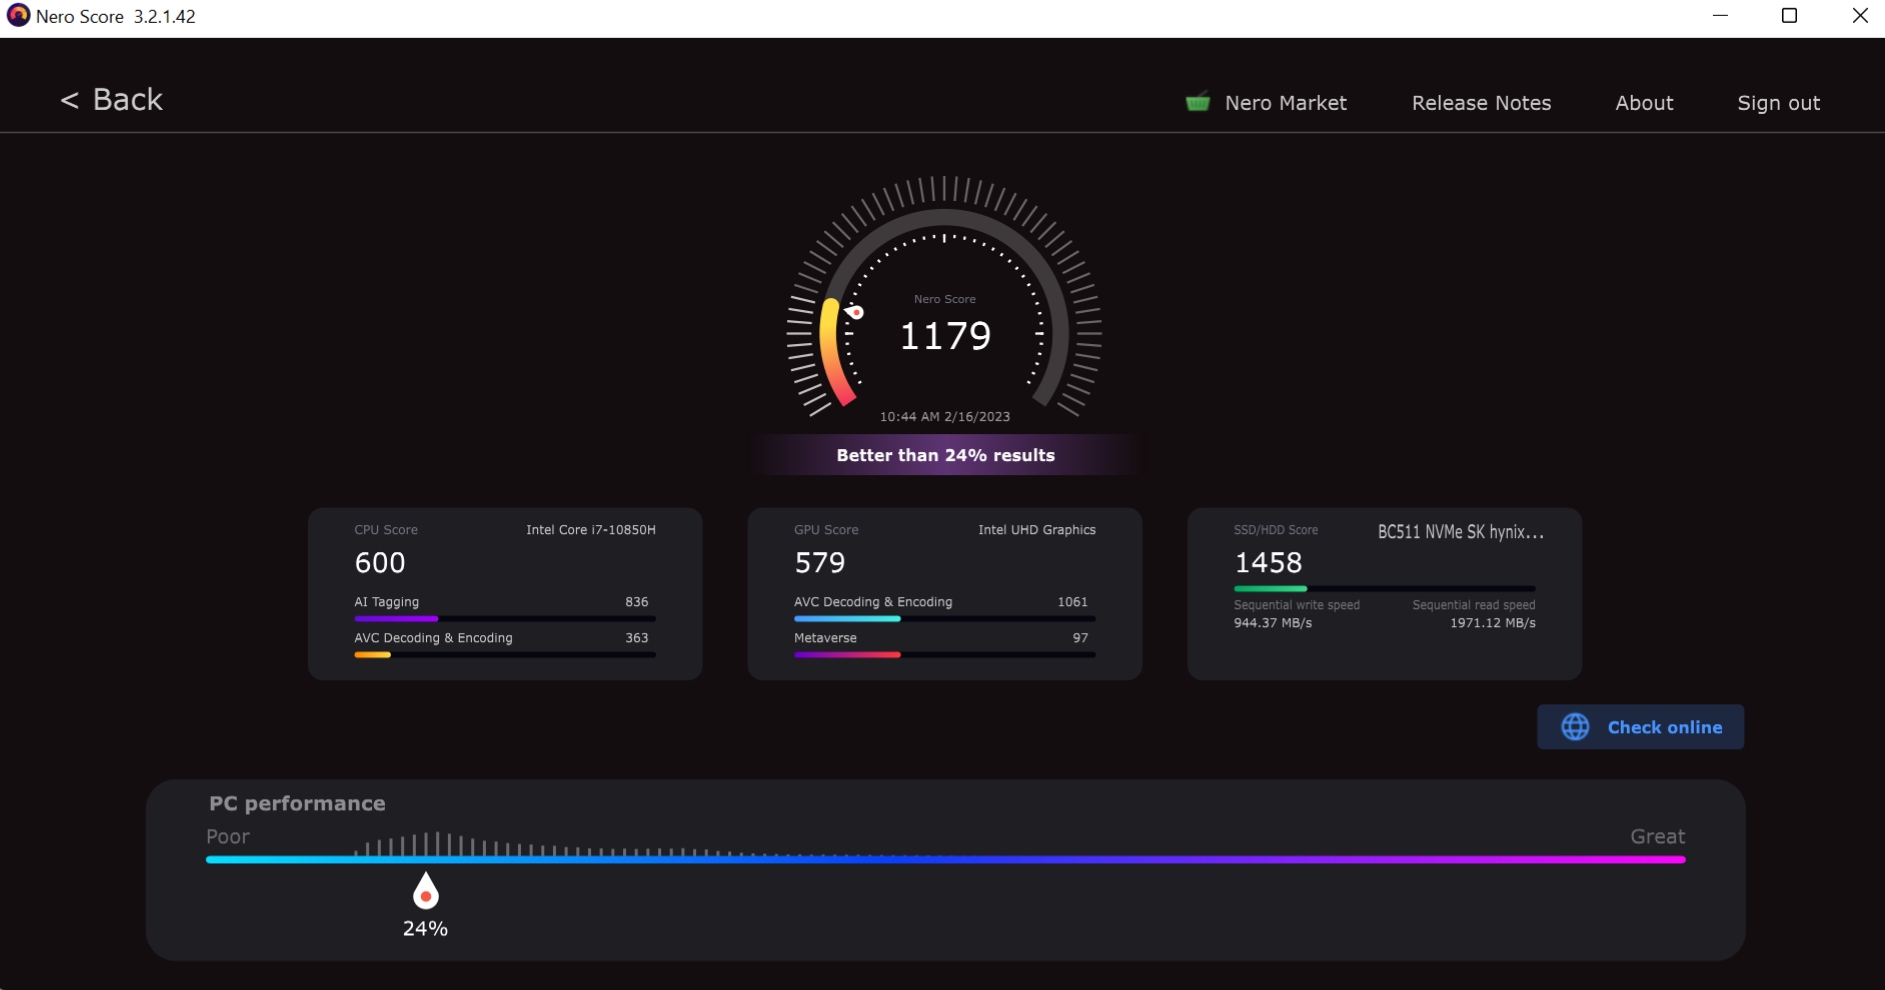Click the Metaverse score 97
The width and height of the screenshot is (1885, 990).
1080,638
